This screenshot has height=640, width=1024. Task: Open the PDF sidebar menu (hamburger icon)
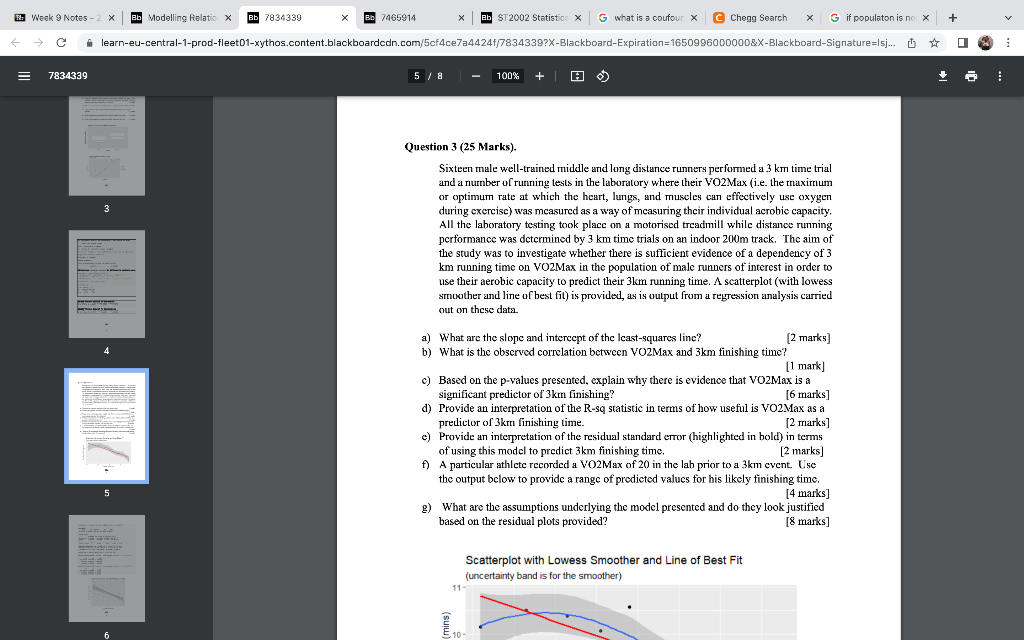pyautogui.click(x=24, y=76)
